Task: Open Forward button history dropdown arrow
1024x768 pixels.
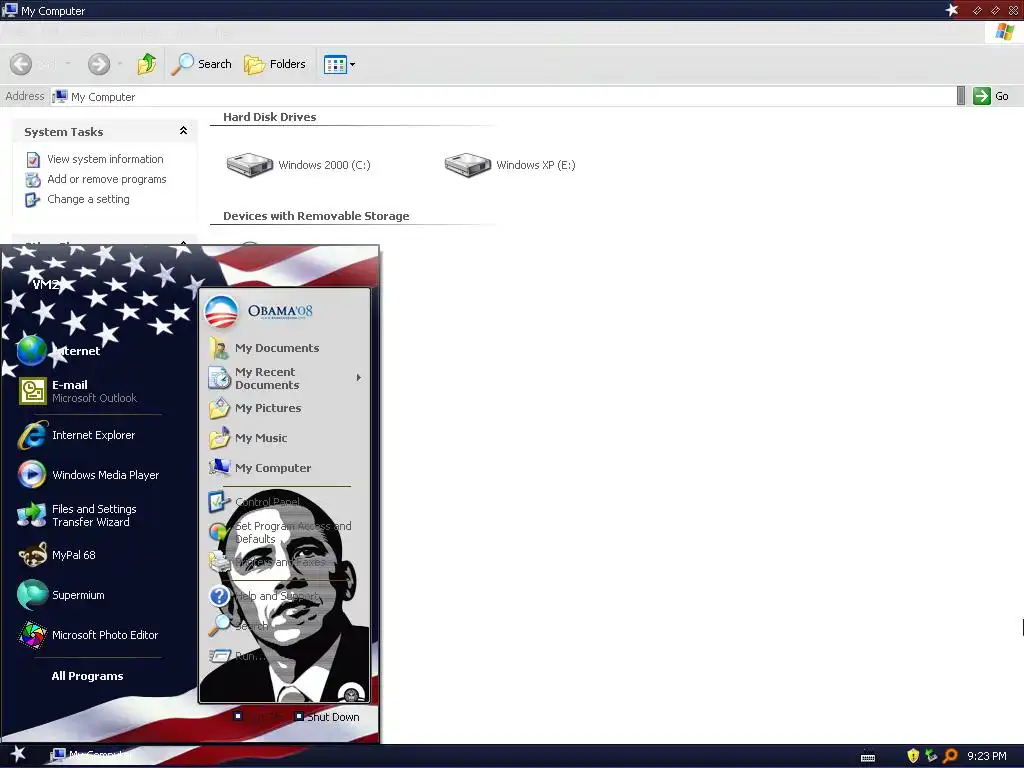Action: (120, 64)
